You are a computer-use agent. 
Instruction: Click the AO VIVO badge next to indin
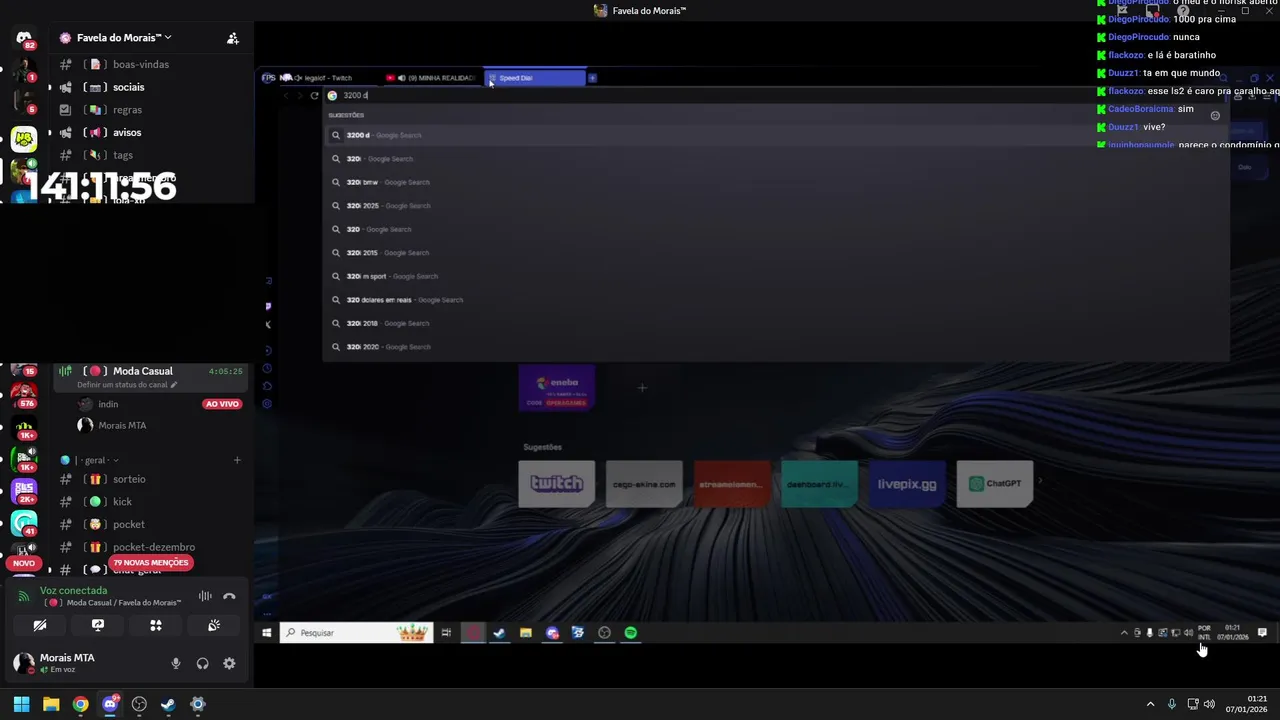click(x=222, y=404)
